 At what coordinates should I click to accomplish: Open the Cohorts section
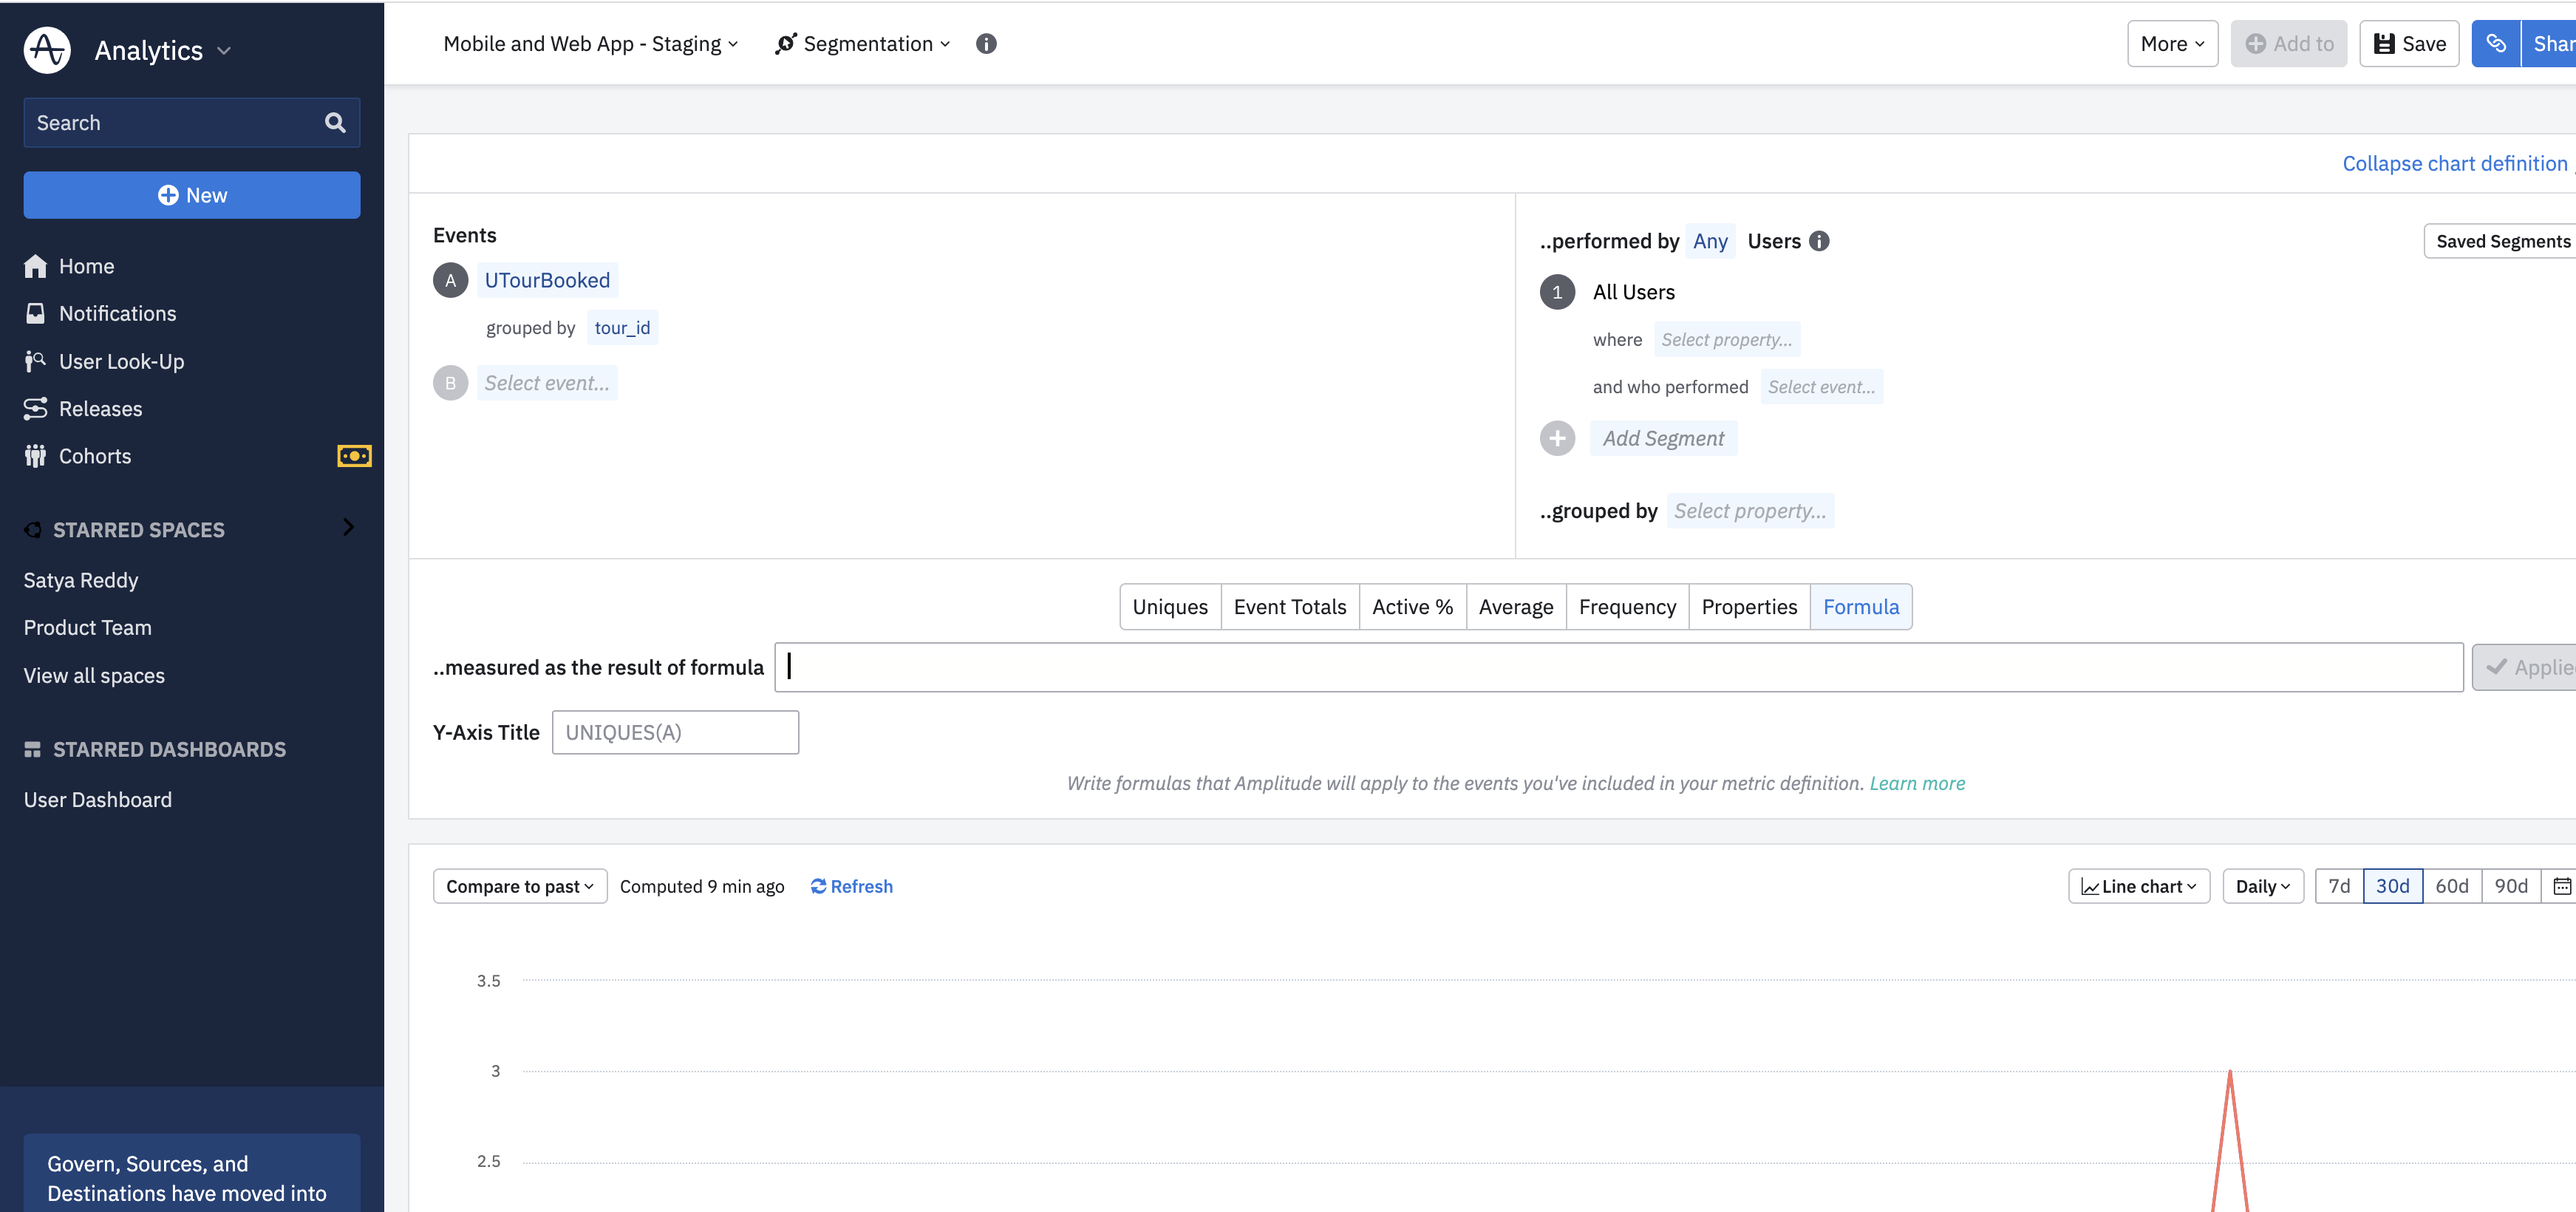point(95,456)
